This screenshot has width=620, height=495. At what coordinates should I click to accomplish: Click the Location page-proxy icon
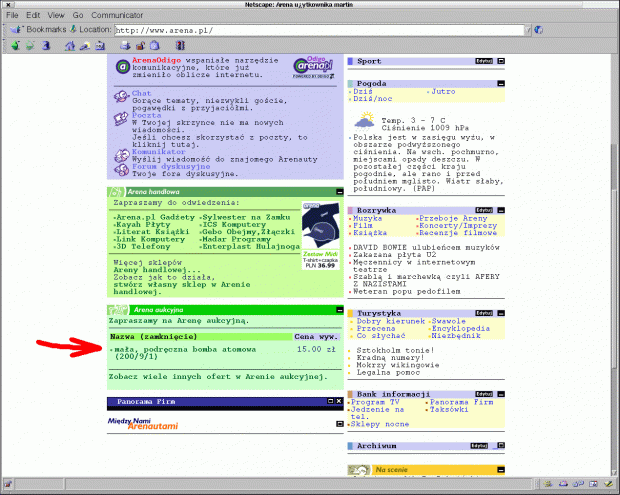(x=73, y=29)
